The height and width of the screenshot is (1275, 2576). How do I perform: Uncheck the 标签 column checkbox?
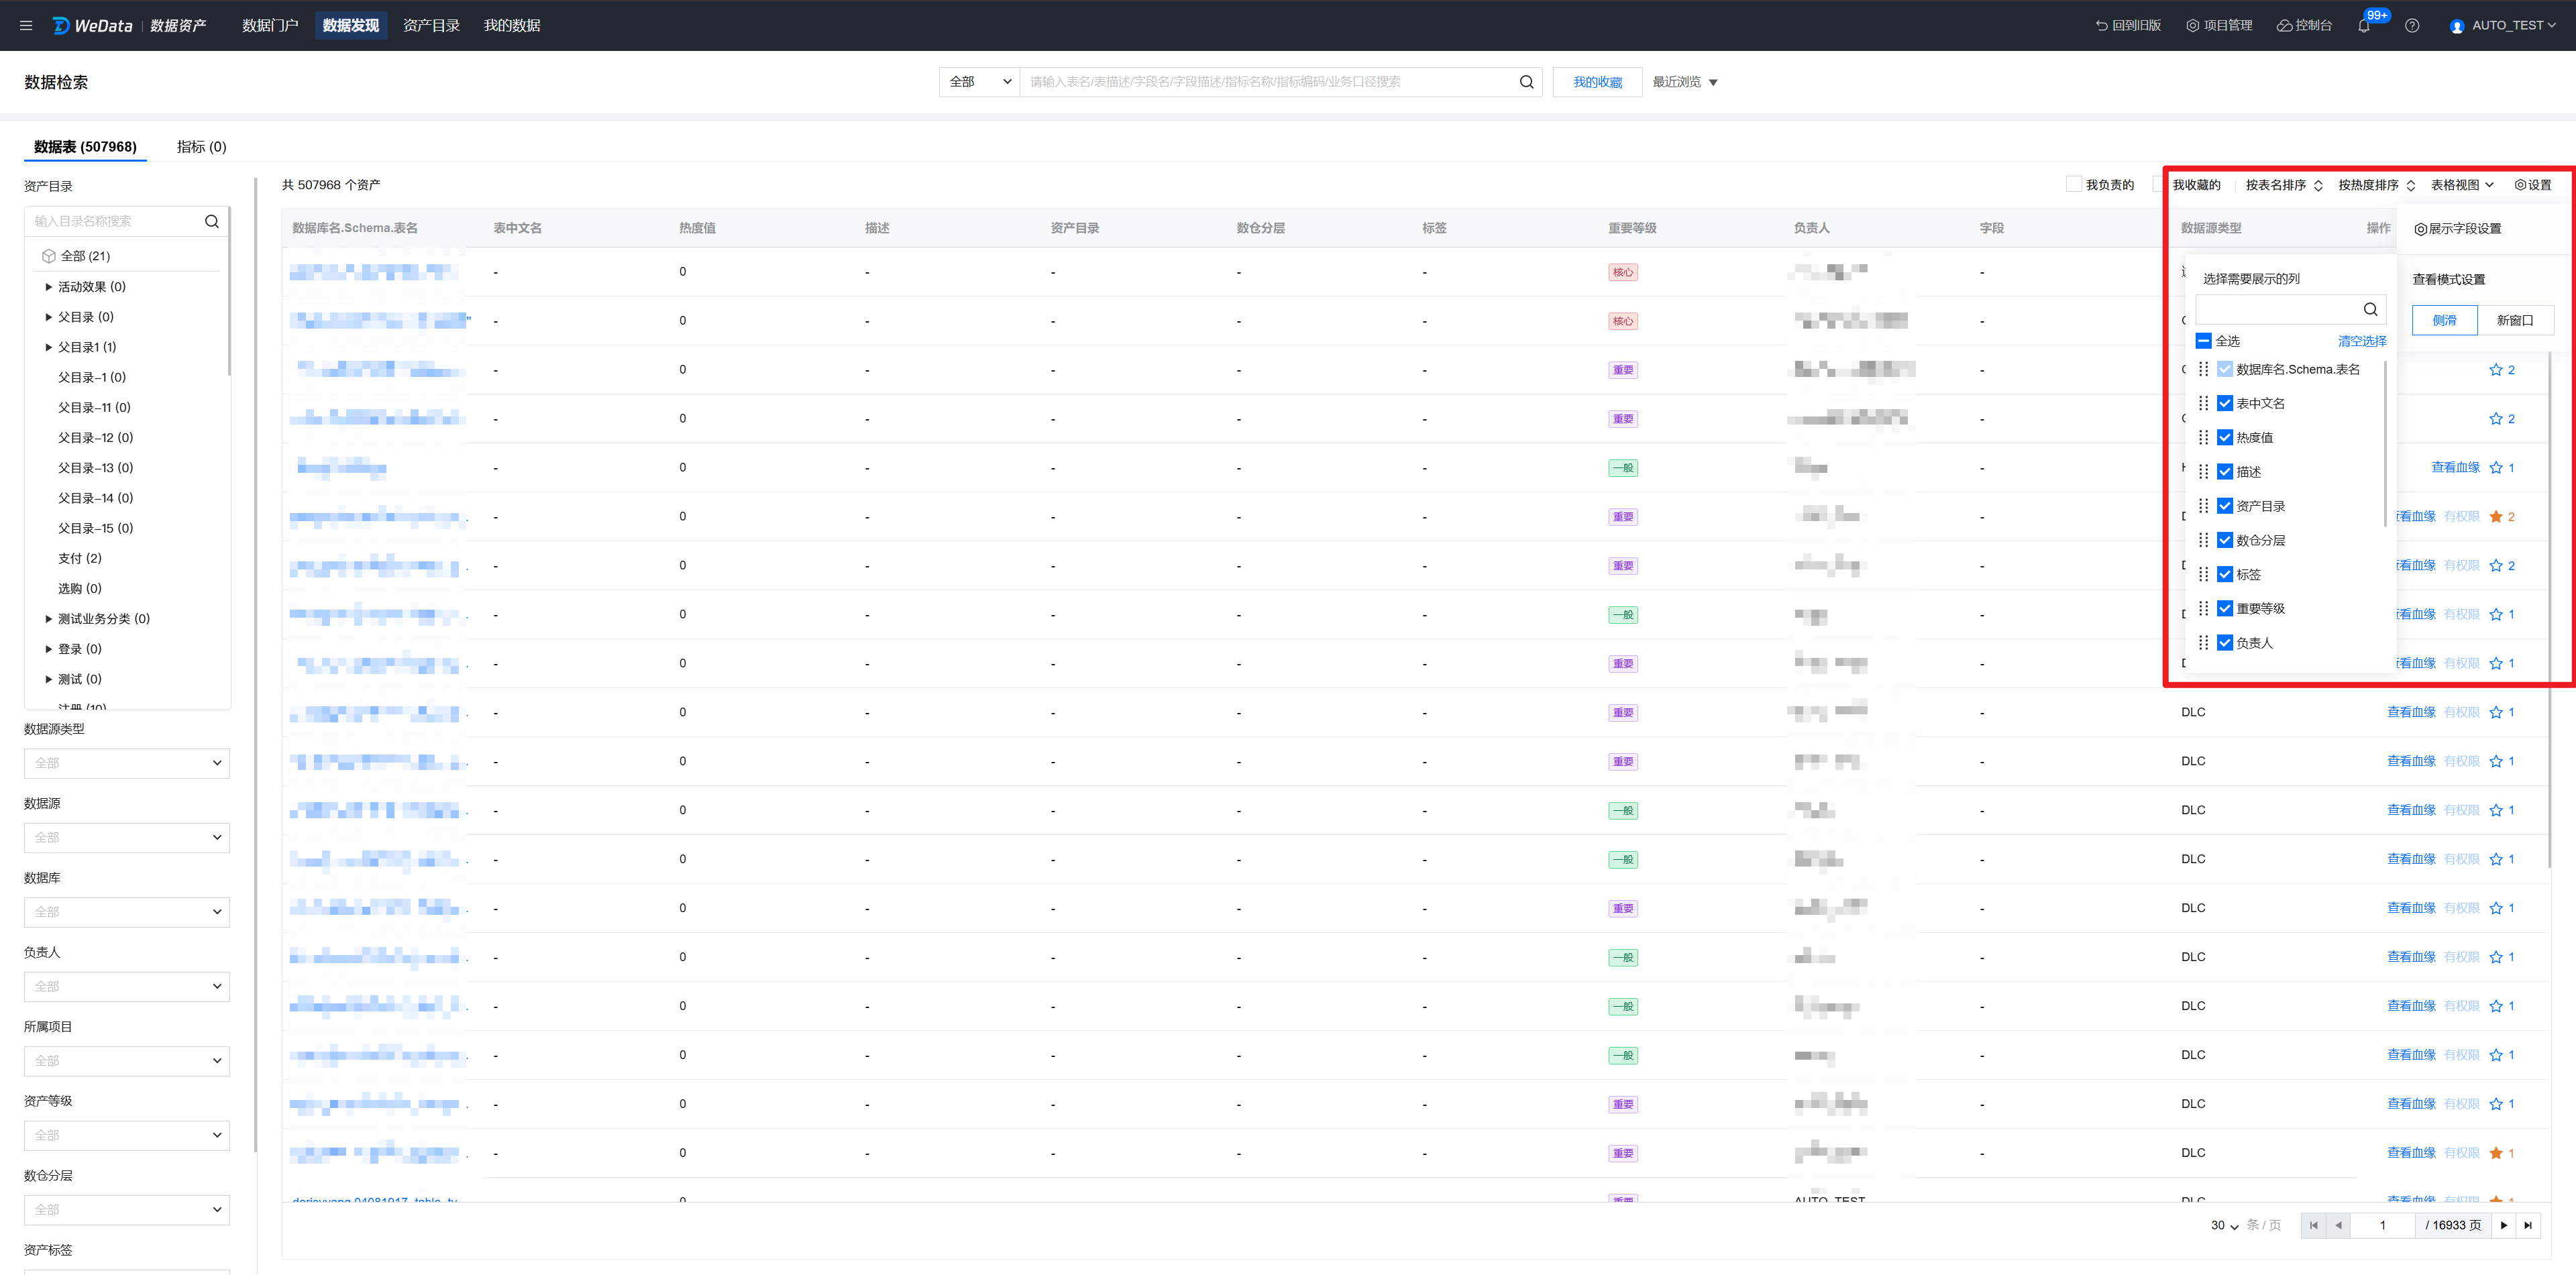click(2225, 574)
